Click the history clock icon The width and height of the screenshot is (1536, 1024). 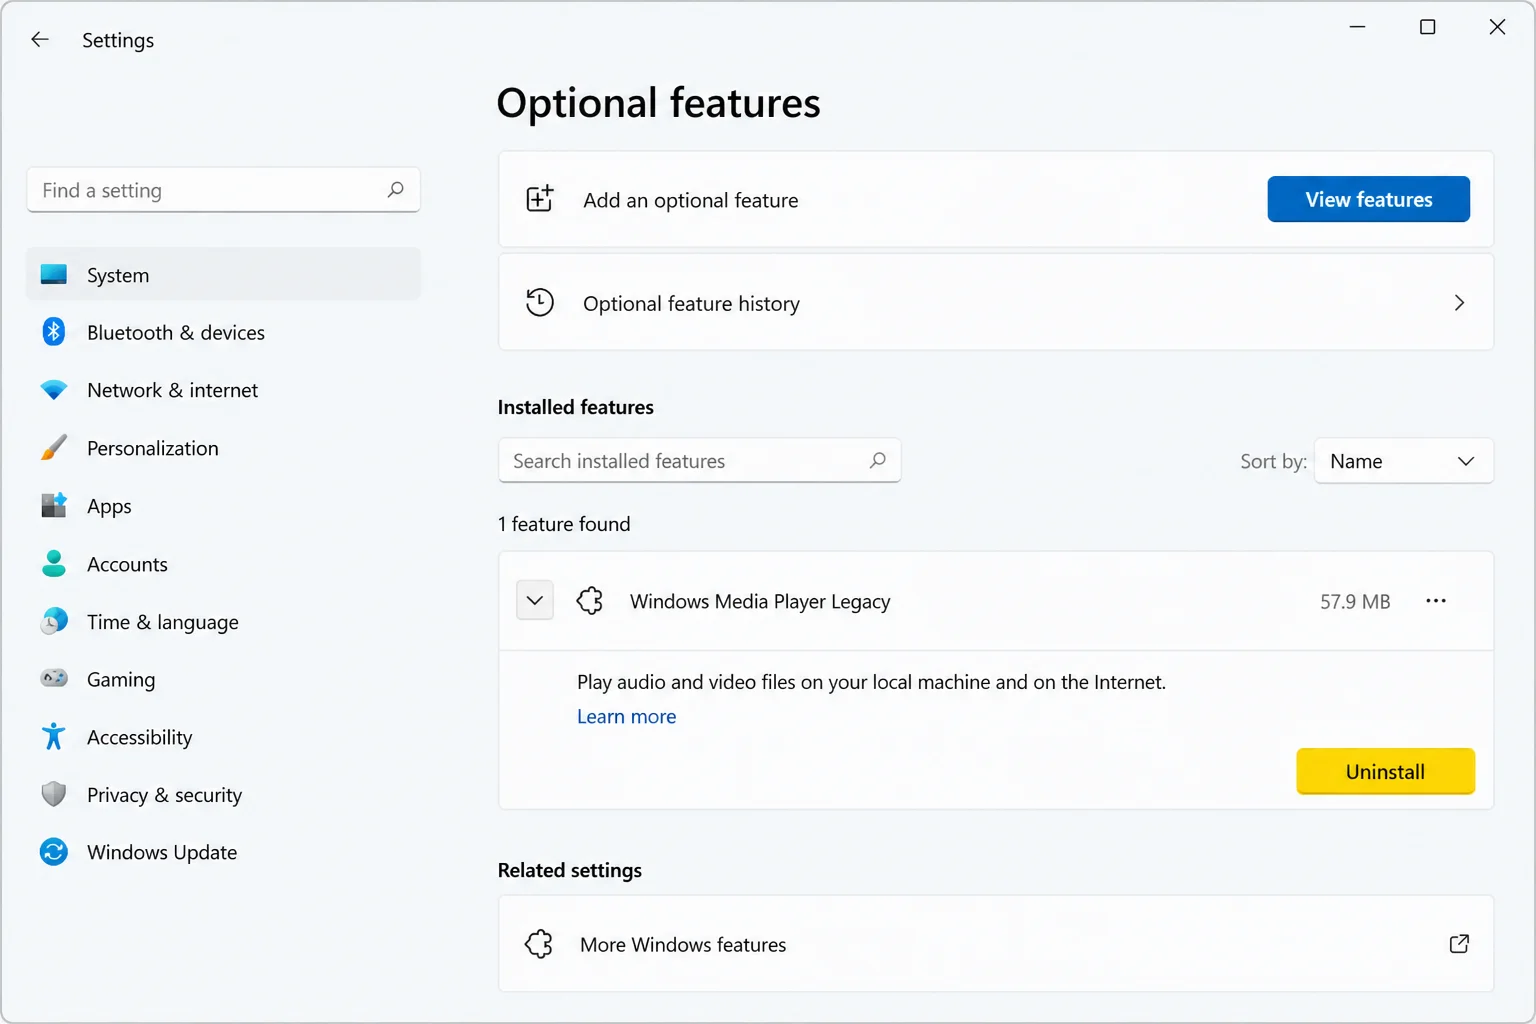(540, 302)
